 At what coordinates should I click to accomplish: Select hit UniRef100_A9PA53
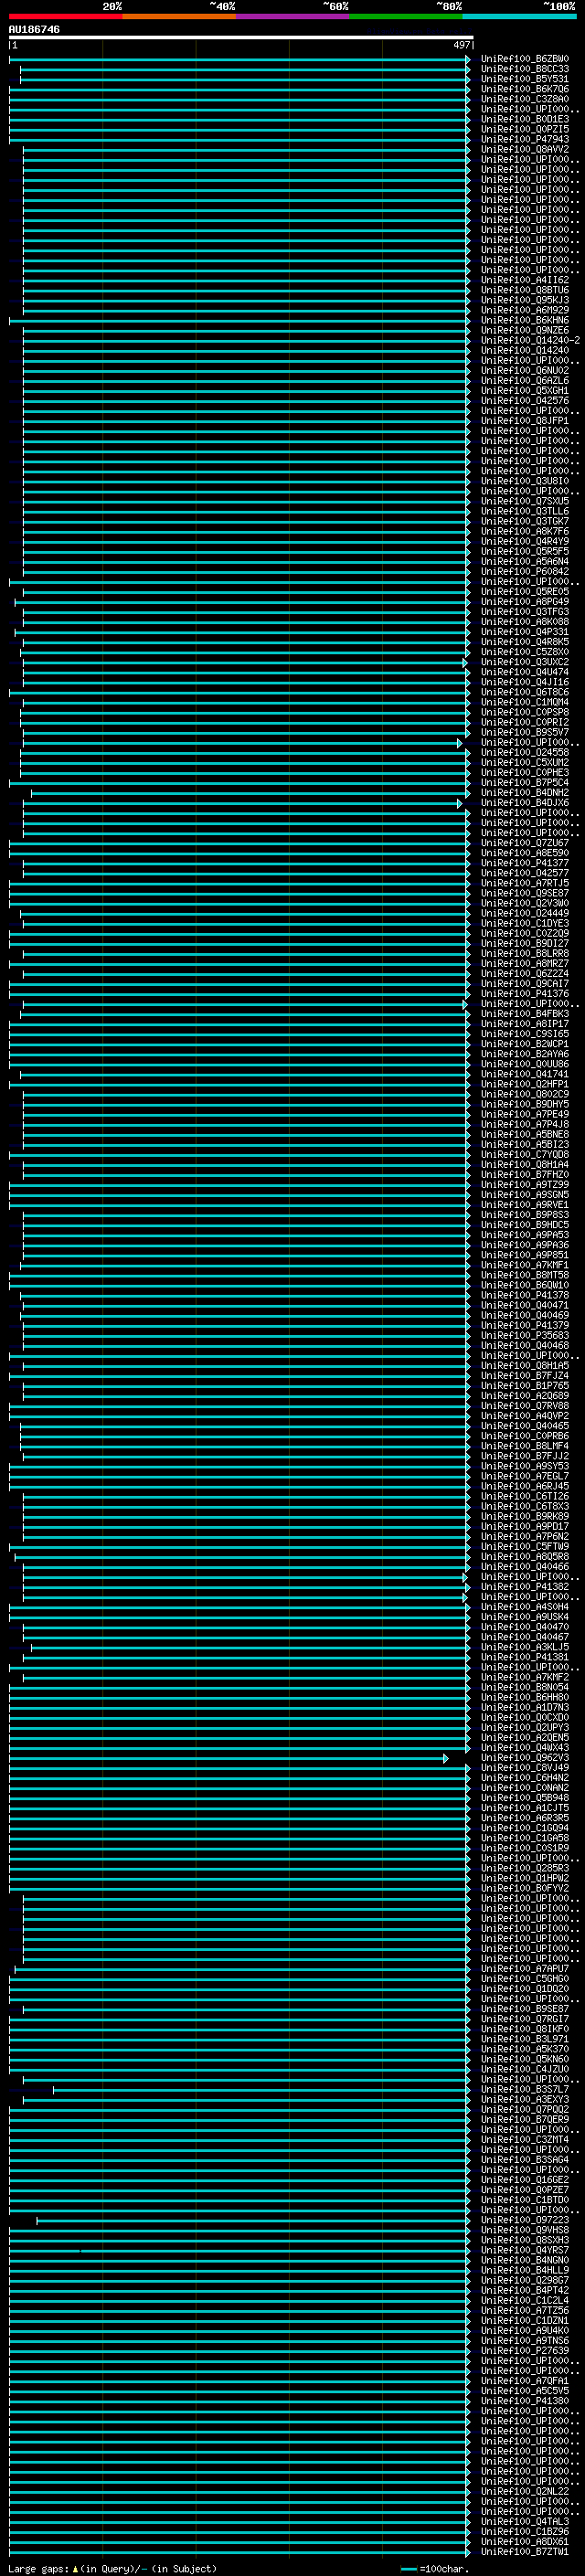click(525, 1235)
